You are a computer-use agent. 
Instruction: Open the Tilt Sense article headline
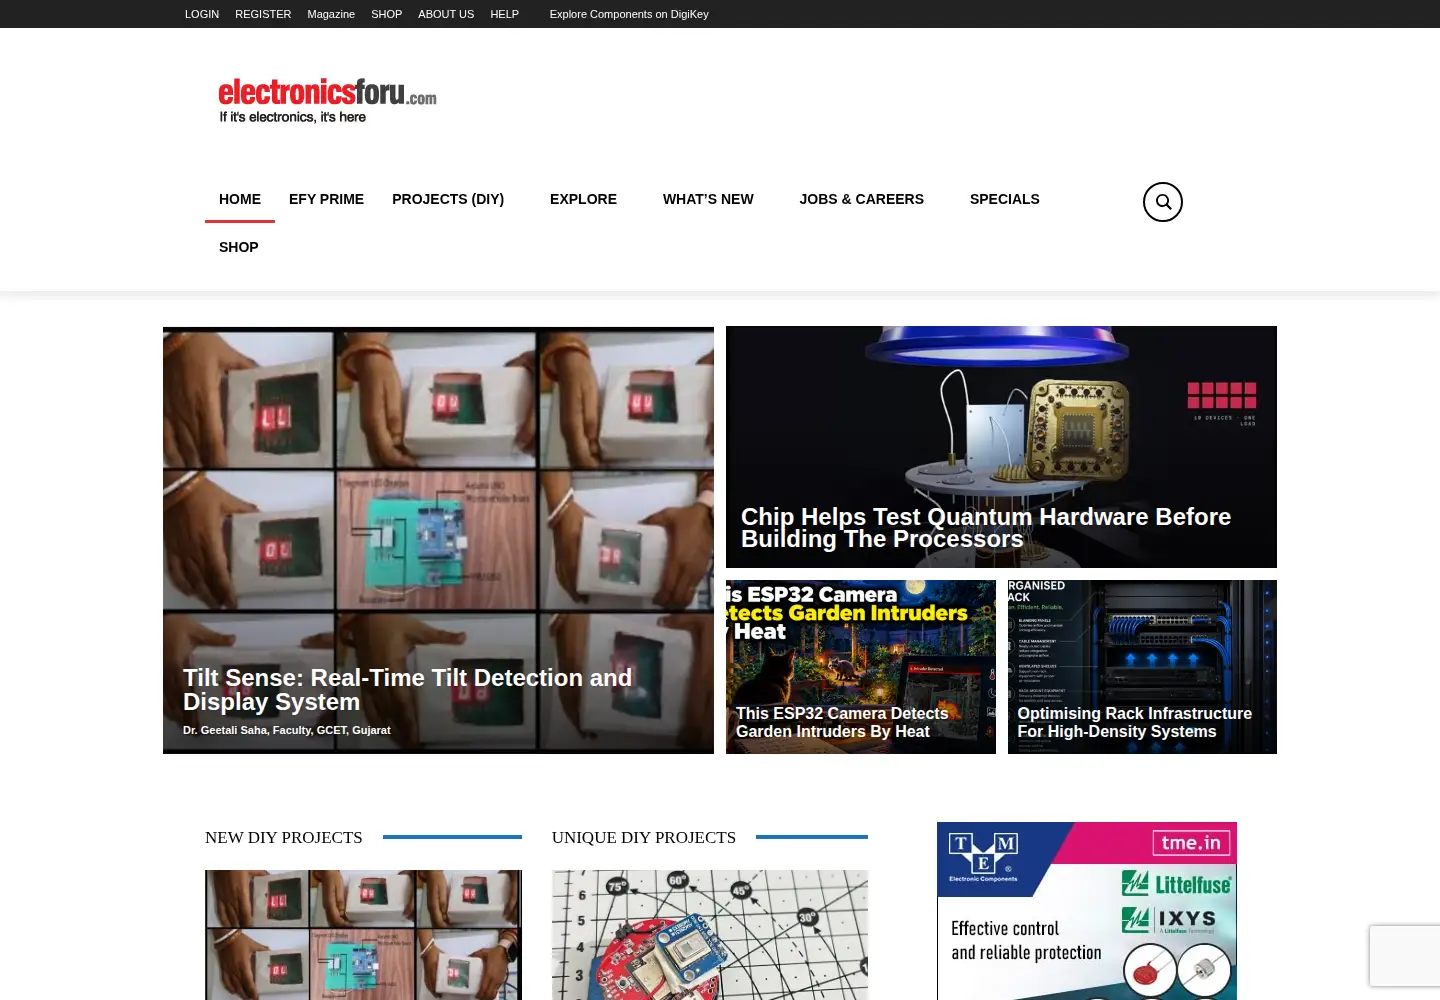pos(407,690)
